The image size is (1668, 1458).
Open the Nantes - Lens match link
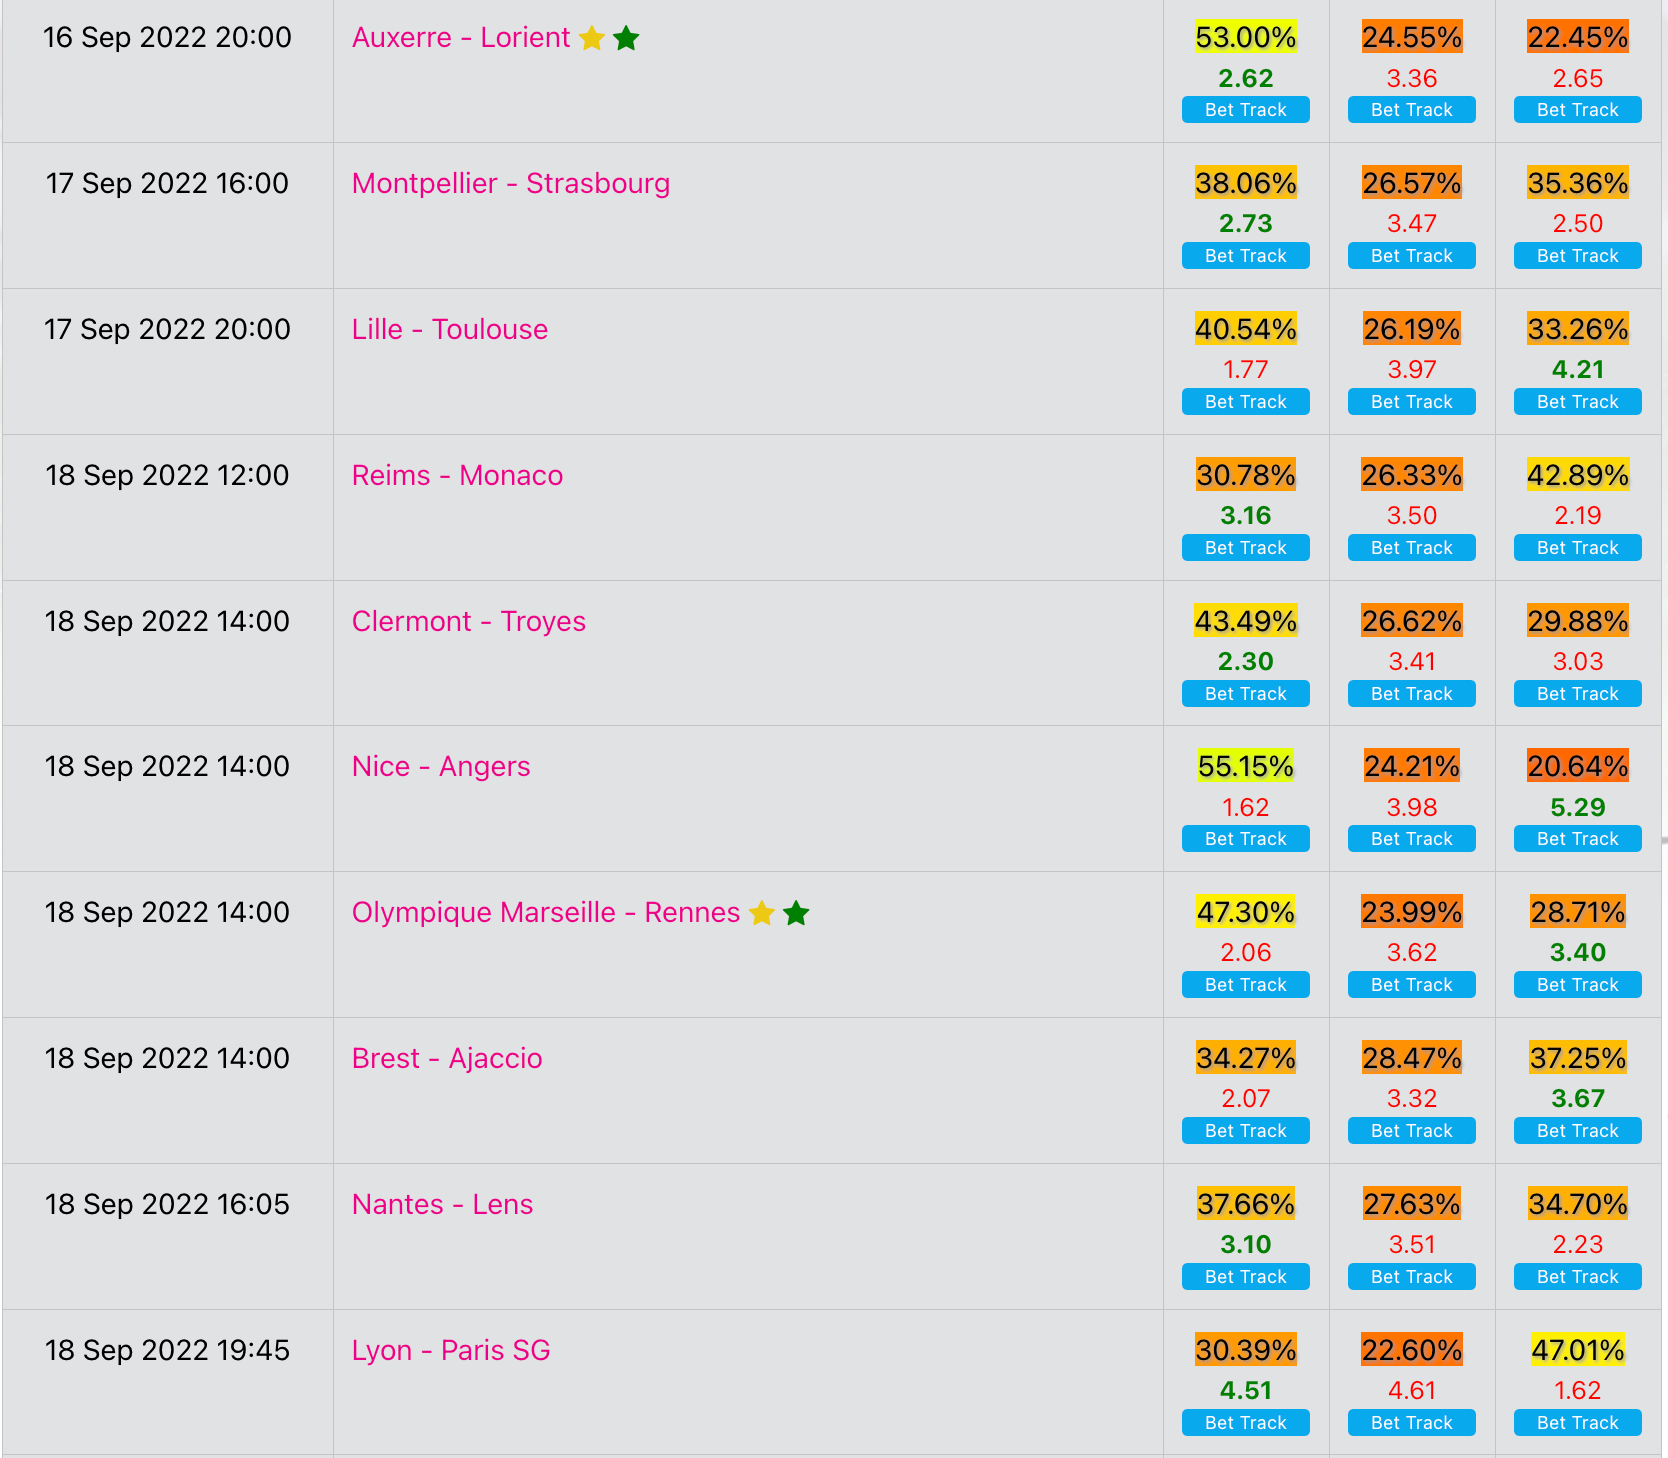[442, 1205]
